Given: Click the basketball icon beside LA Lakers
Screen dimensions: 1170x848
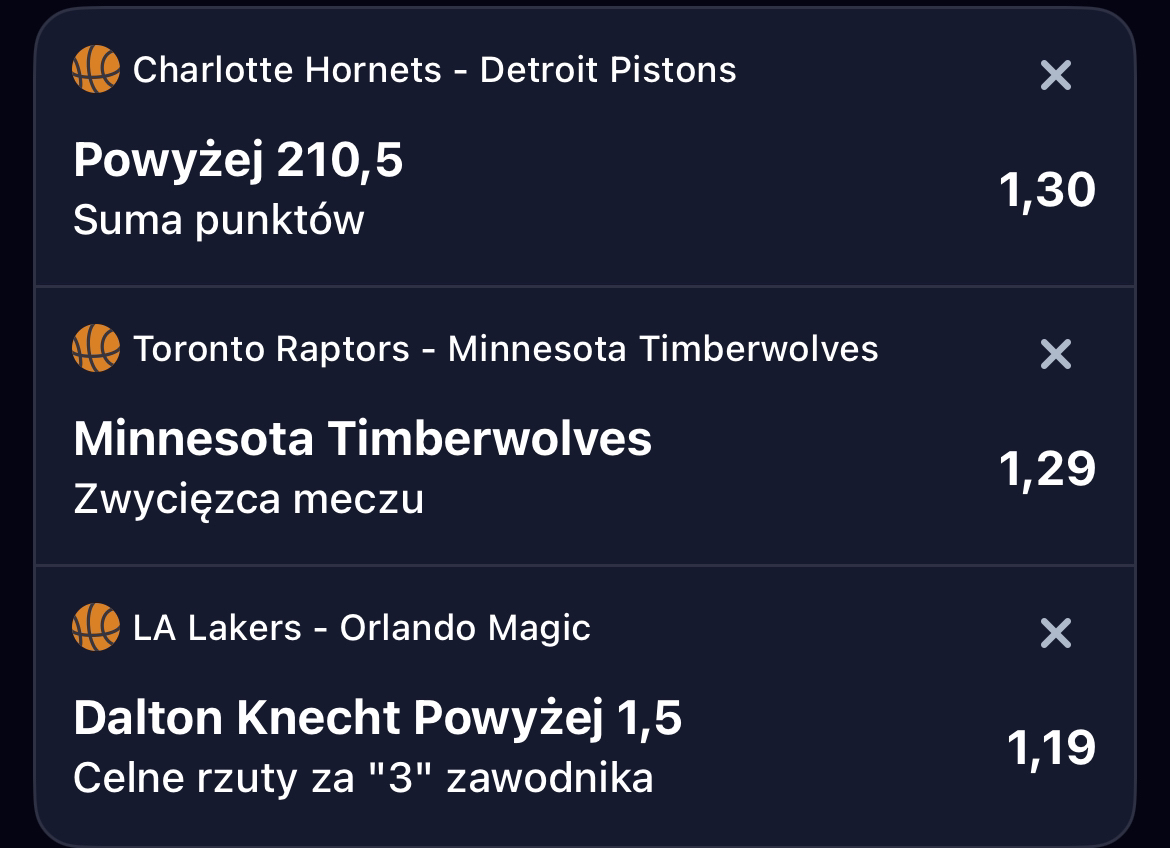Looking at the screenshot, I should (x=96, y=628).
